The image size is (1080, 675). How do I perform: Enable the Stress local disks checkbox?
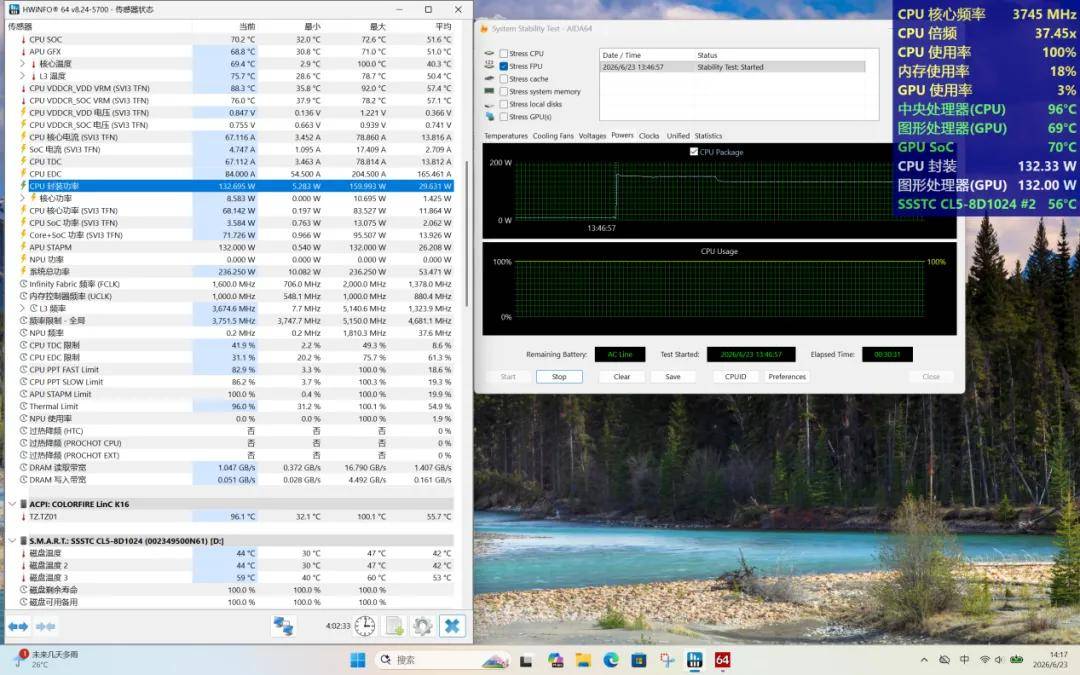(x=503, y=104)
